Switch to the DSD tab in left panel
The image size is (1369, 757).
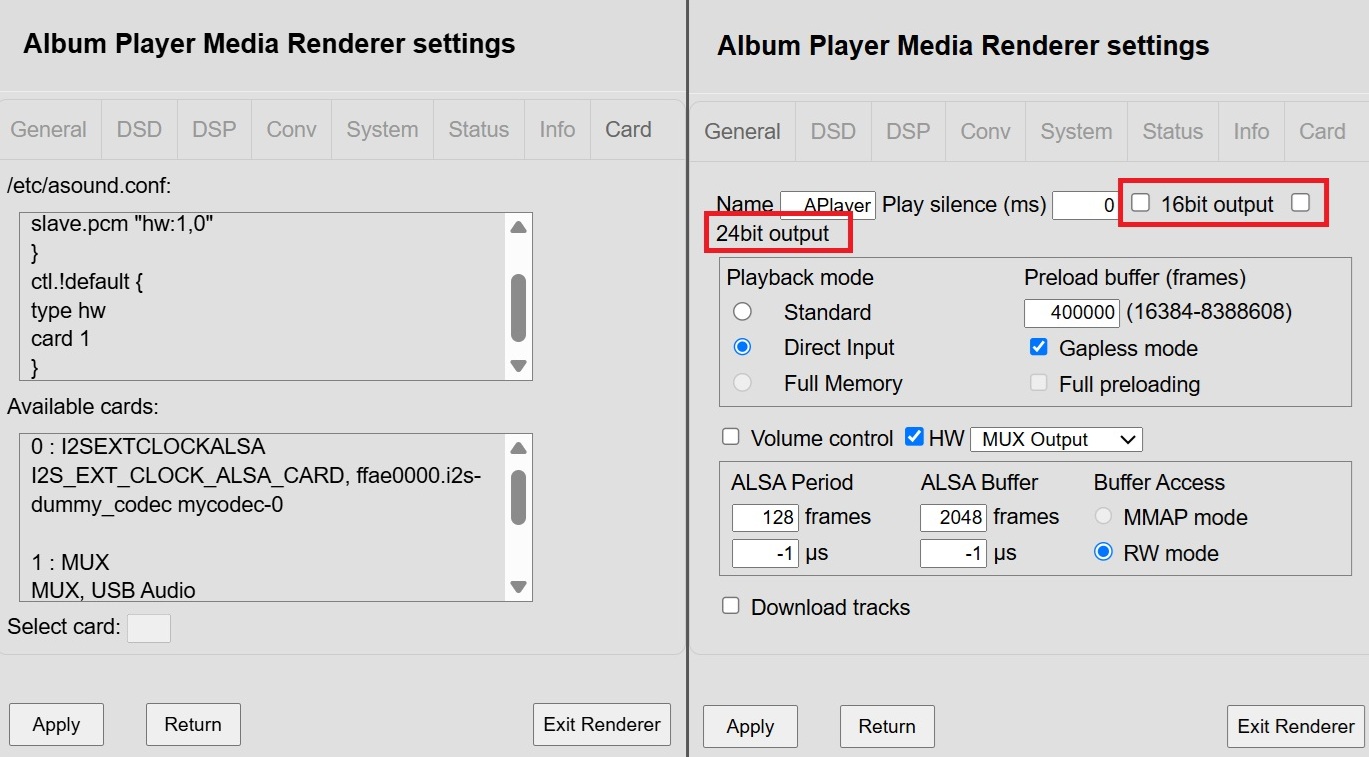coord(139,129)
